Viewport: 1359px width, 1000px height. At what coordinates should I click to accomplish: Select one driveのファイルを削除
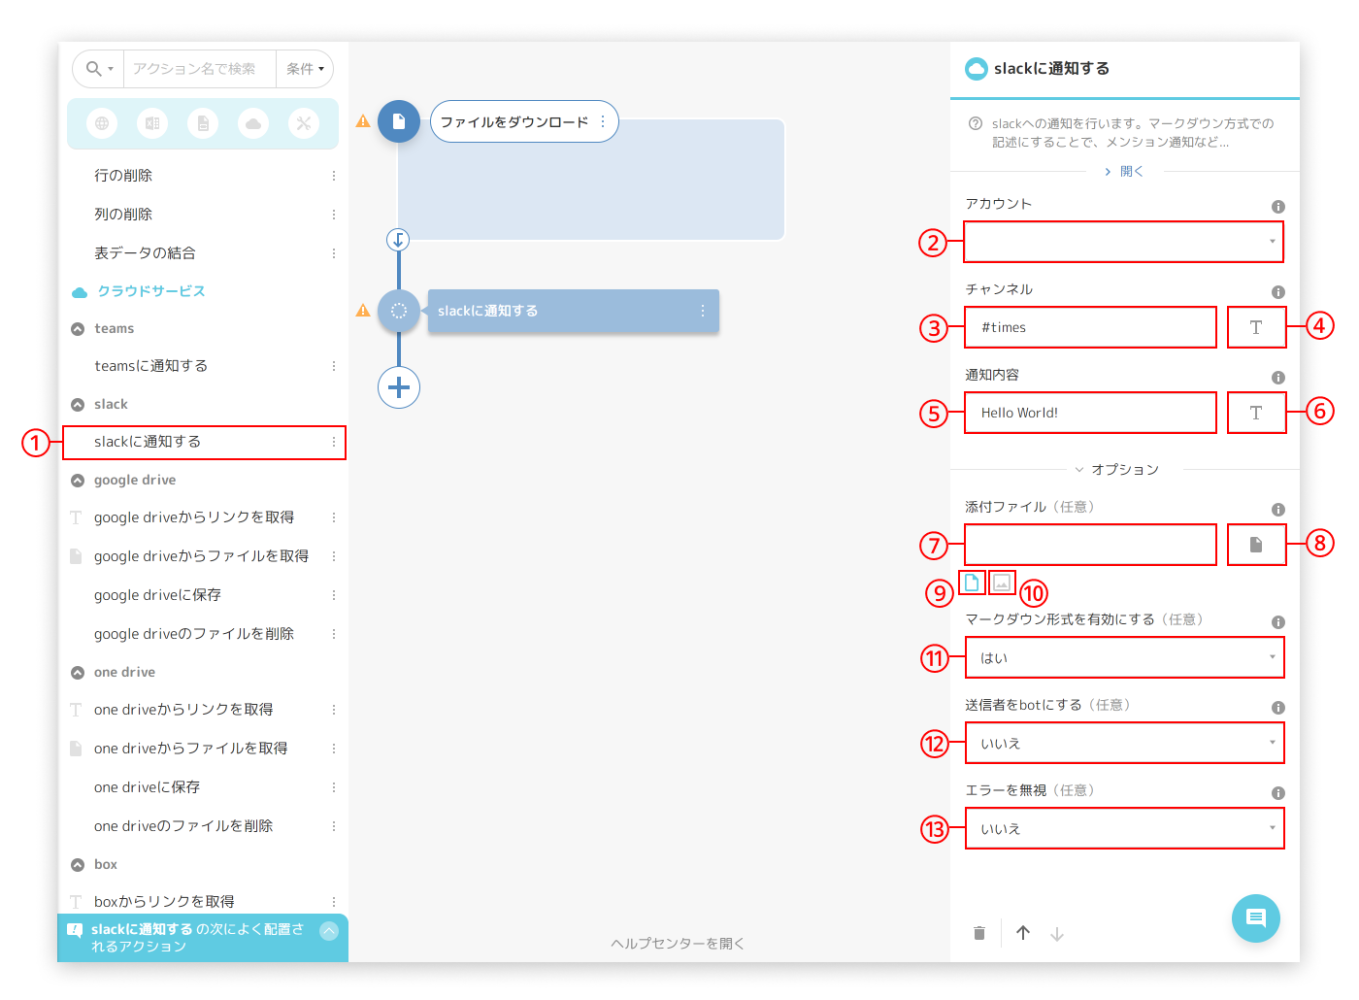[x=204, y=826]
